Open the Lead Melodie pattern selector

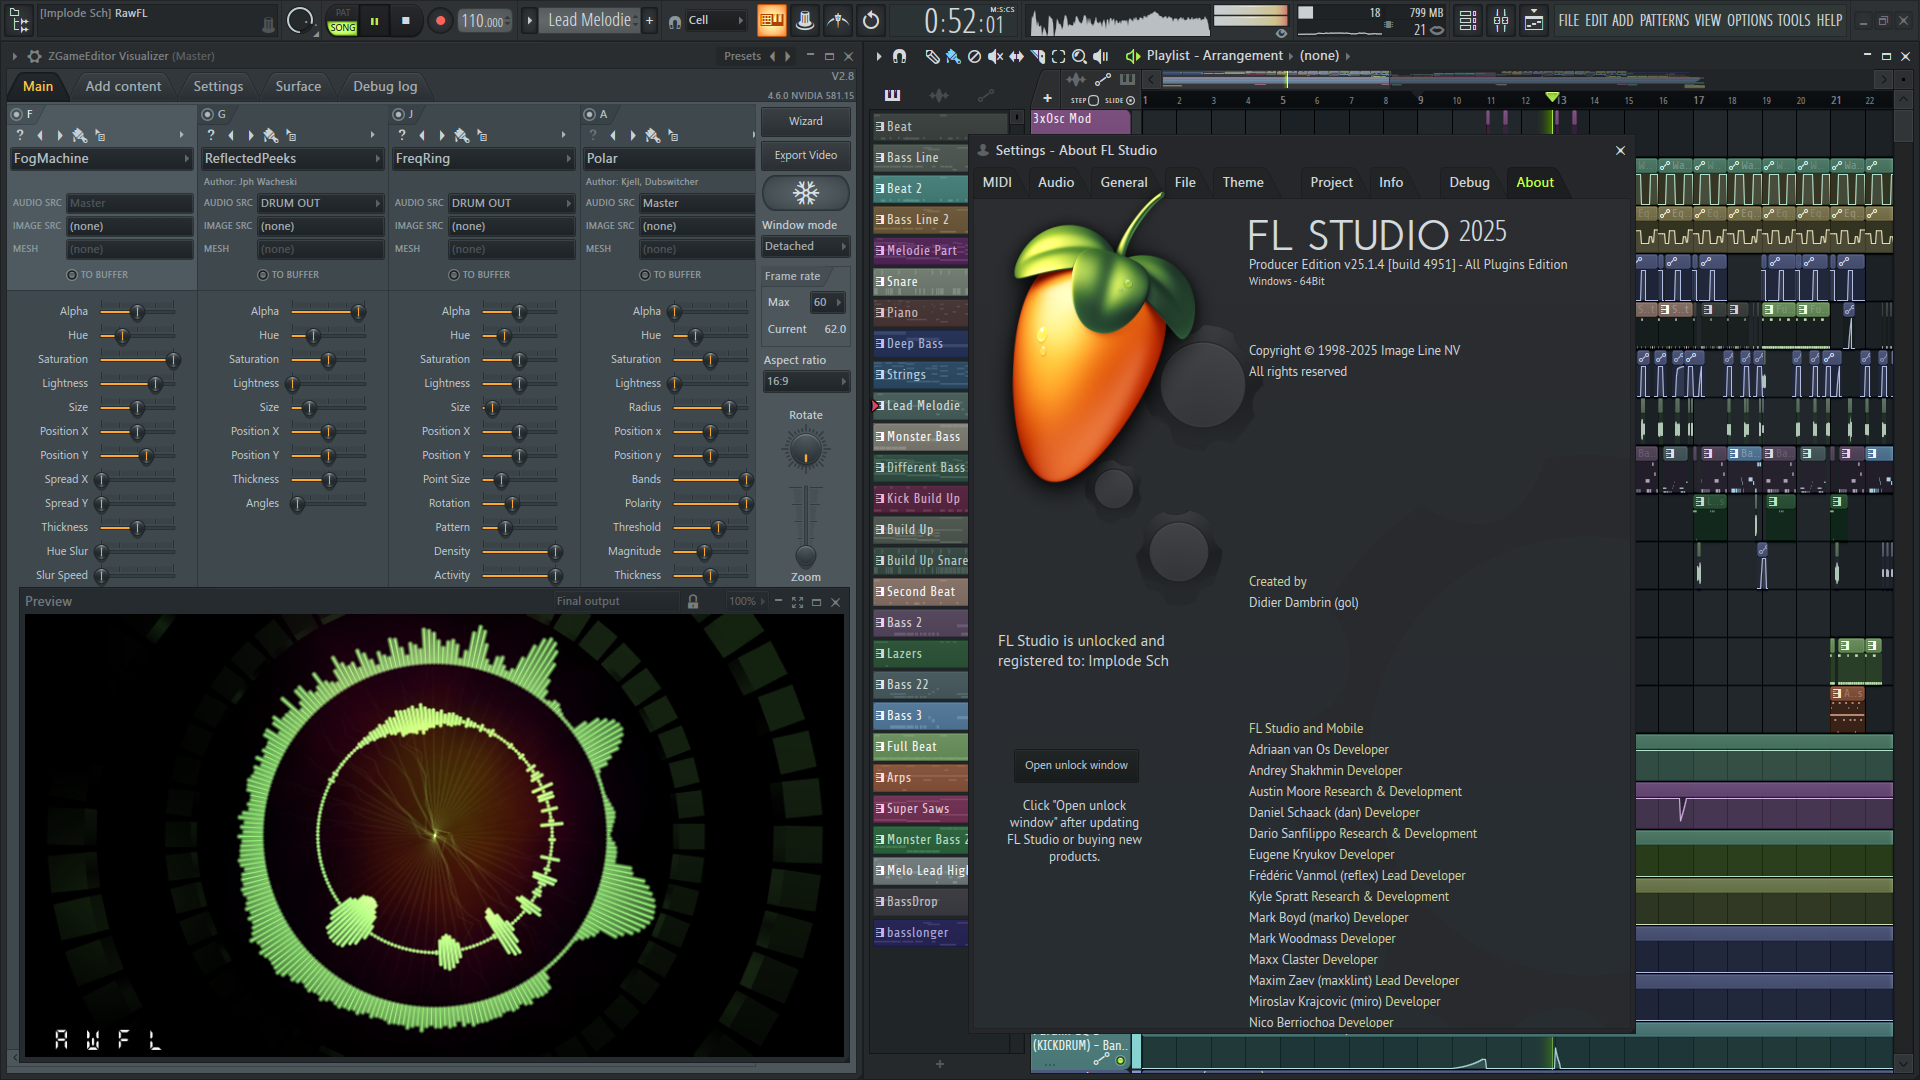pyautogui.click(x=589, y=20)
